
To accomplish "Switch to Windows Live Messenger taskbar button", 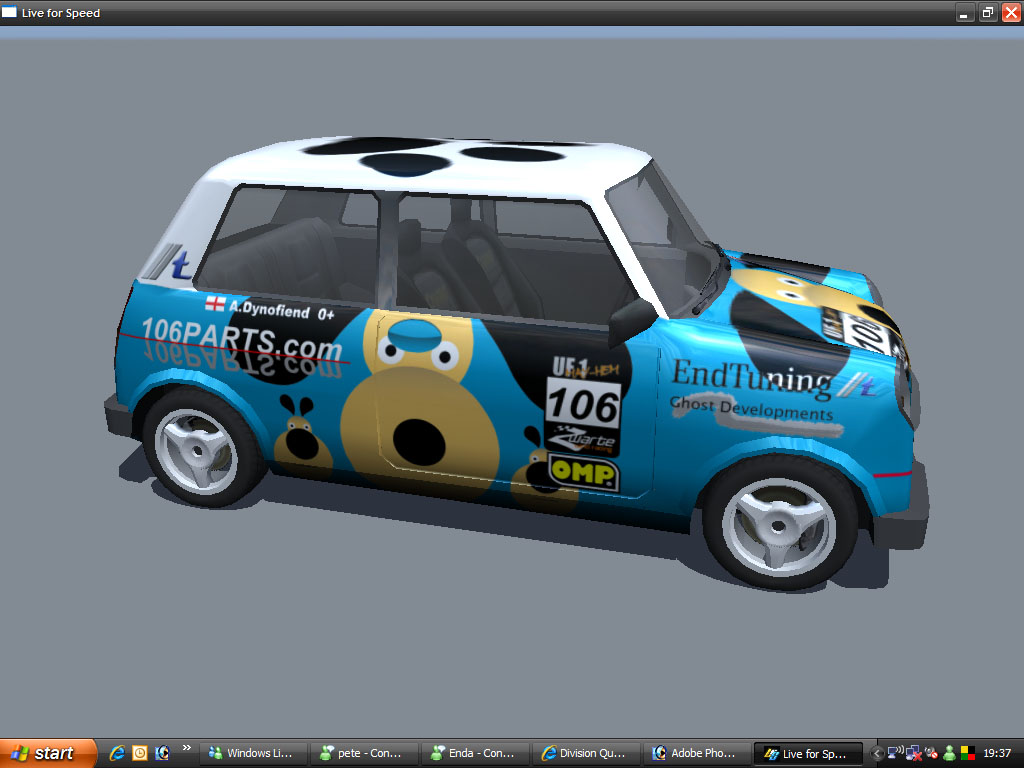I will [x=253, y=753].
